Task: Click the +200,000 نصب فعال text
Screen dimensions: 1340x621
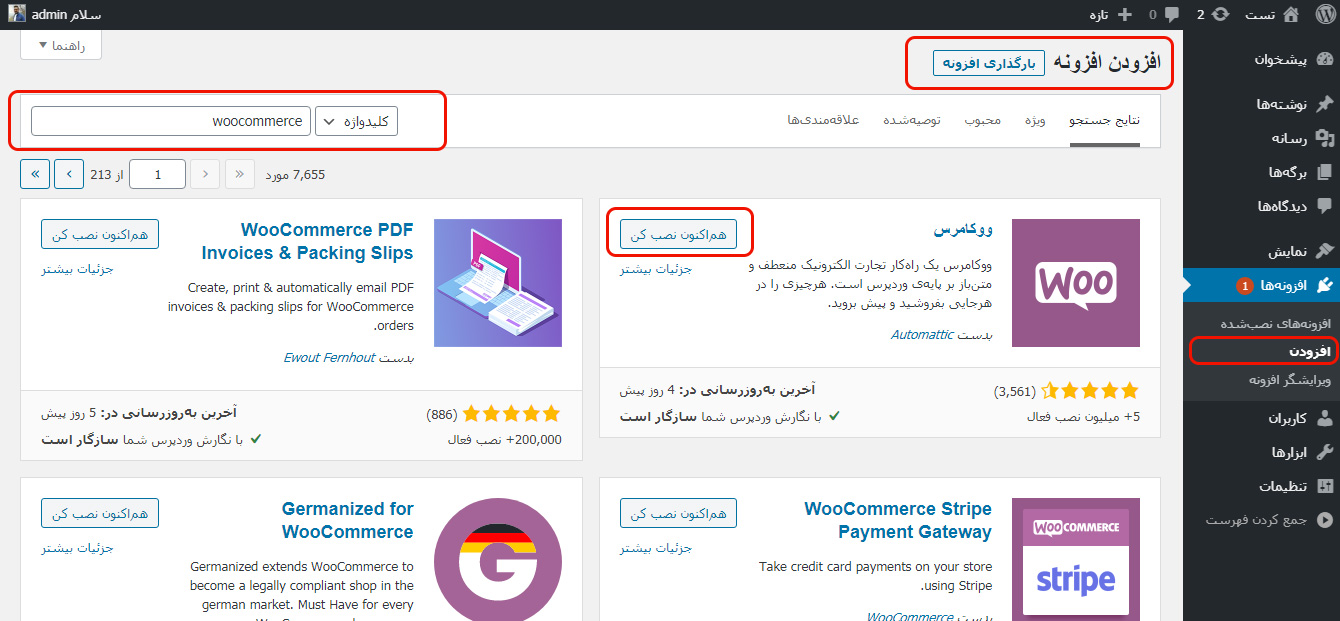Action: [505, 439]
